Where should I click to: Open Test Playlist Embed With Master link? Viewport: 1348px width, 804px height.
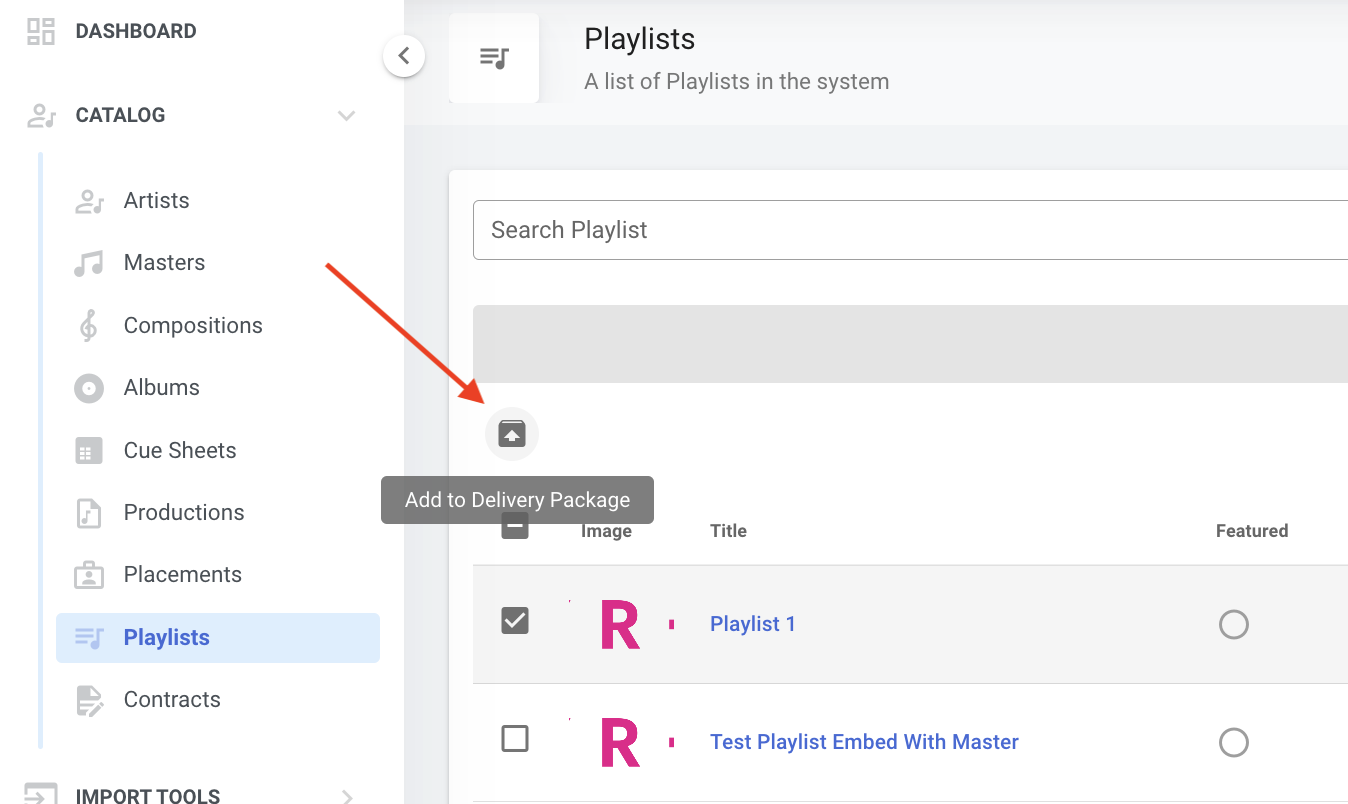coord(864,742)
